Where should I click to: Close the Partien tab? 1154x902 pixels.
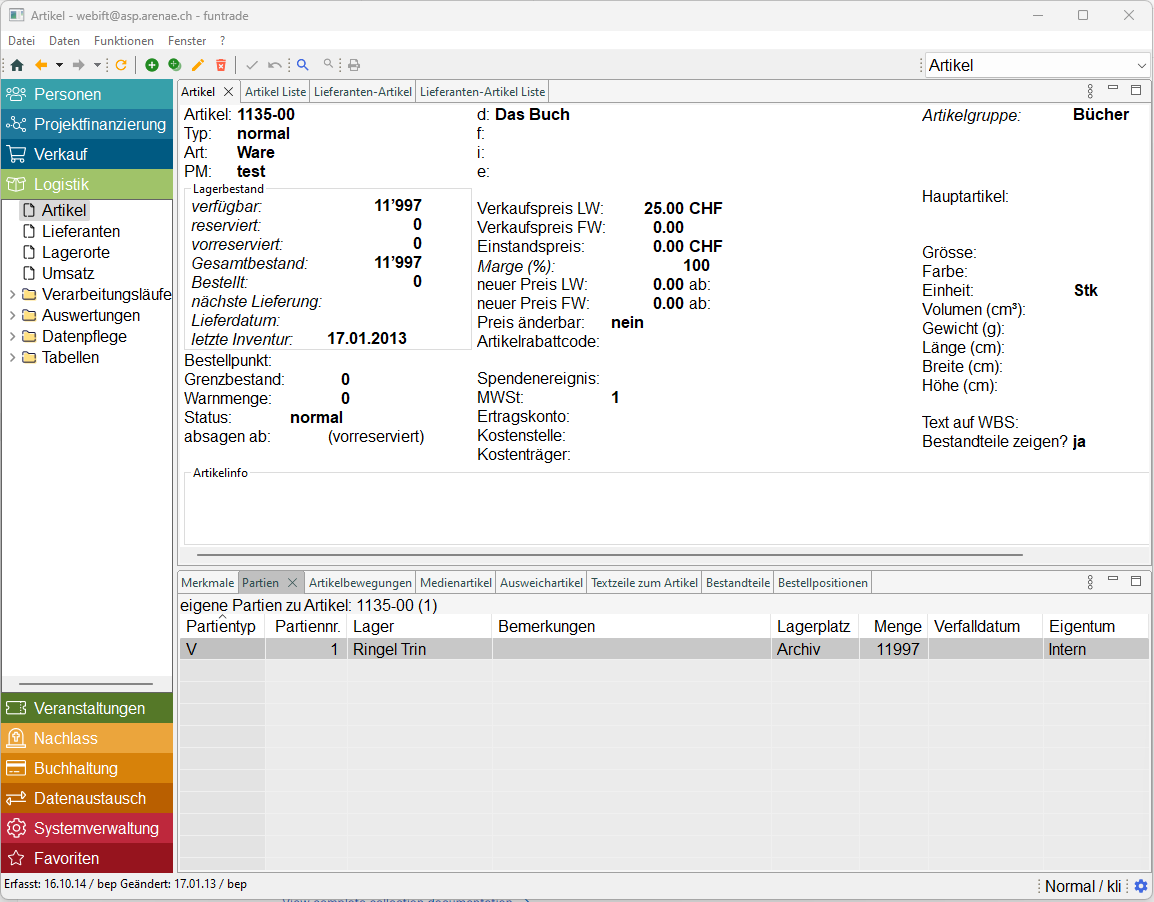(292, 583)
